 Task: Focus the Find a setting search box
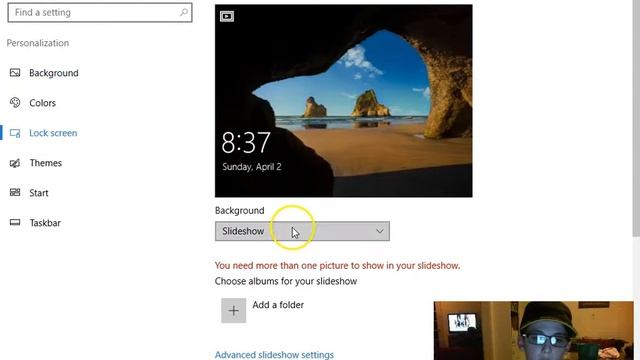coord(100,13)
